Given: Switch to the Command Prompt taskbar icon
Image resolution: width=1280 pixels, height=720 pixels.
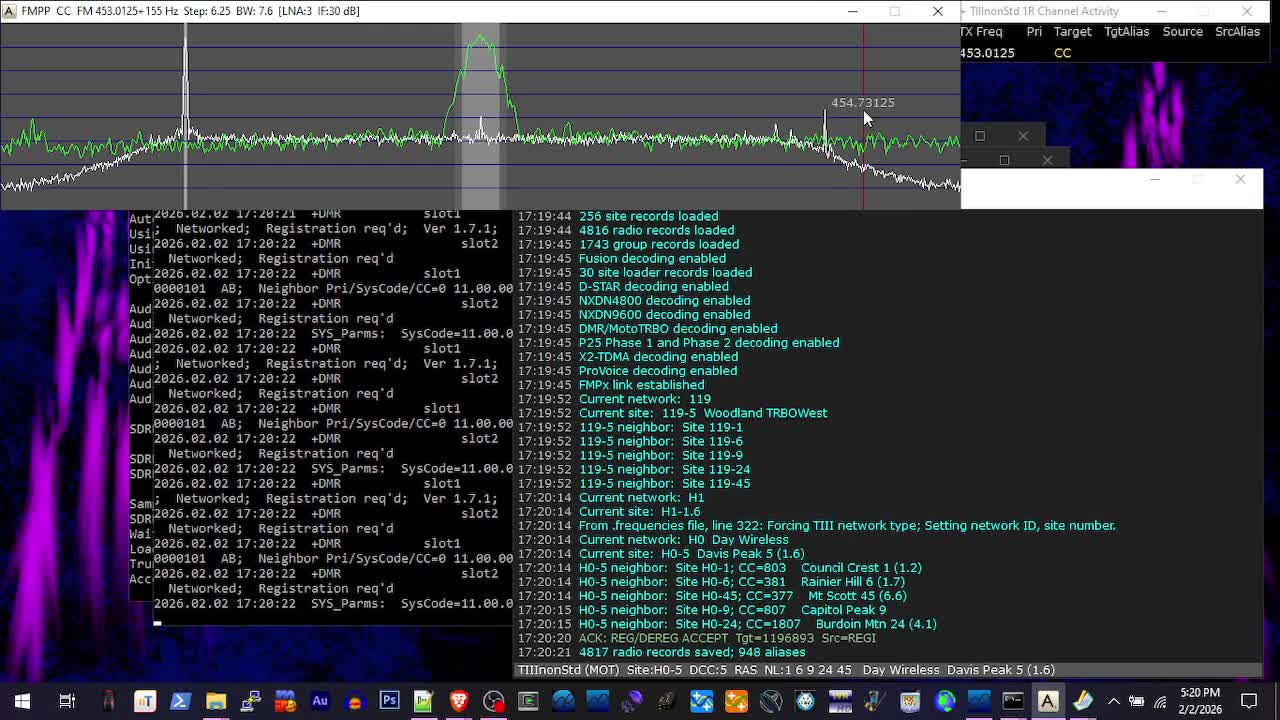Looking at the screenshot, I should (x=1013, y=701).
